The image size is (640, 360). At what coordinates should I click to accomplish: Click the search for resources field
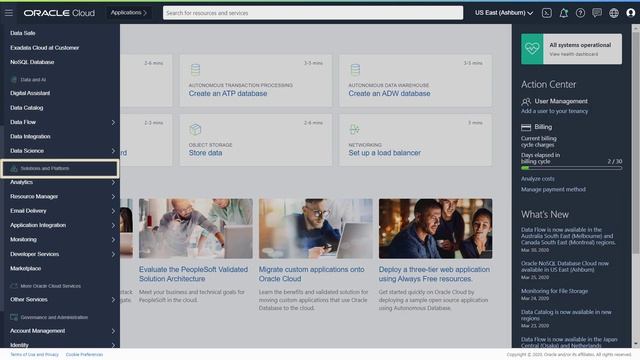pyautogui.click(x=313, y=13)
